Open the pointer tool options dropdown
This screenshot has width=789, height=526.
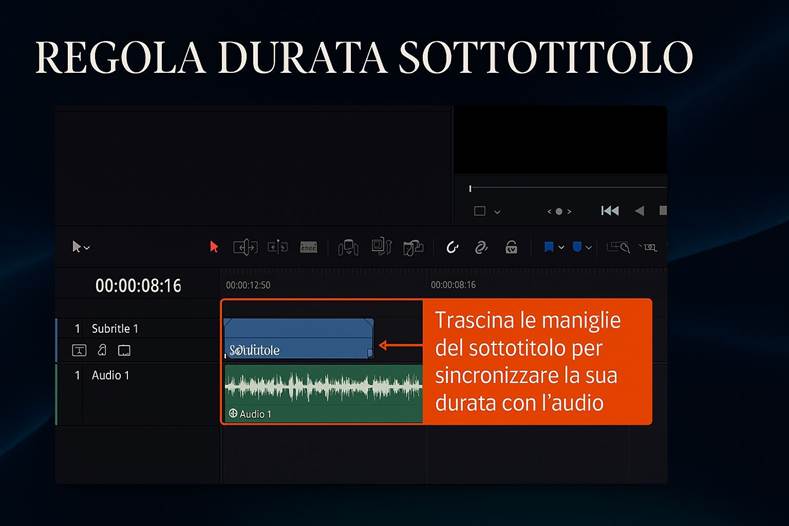coord(87,248)
